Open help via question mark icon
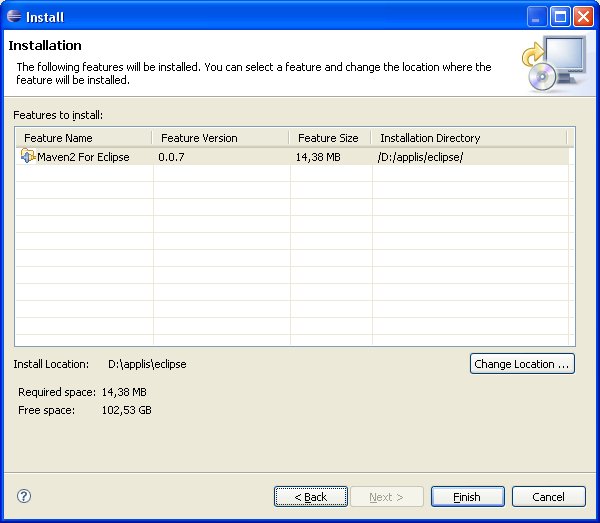Image resolution: width=600 pixels, height=523 pixels. coord(25,496)
